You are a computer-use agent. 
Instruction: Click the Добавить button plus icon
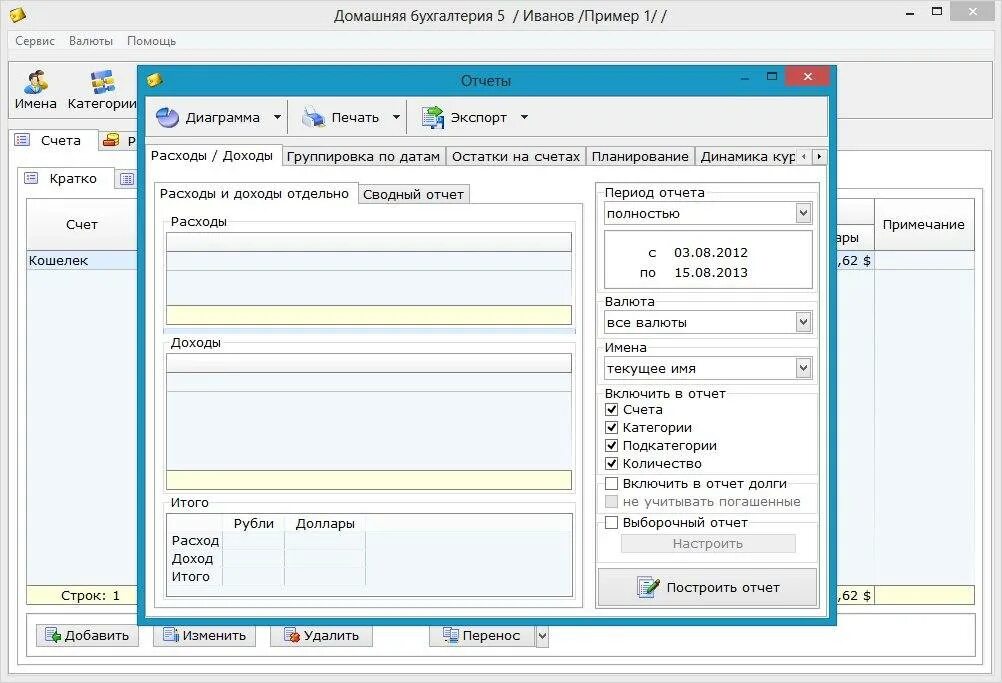tap(52, 635)
